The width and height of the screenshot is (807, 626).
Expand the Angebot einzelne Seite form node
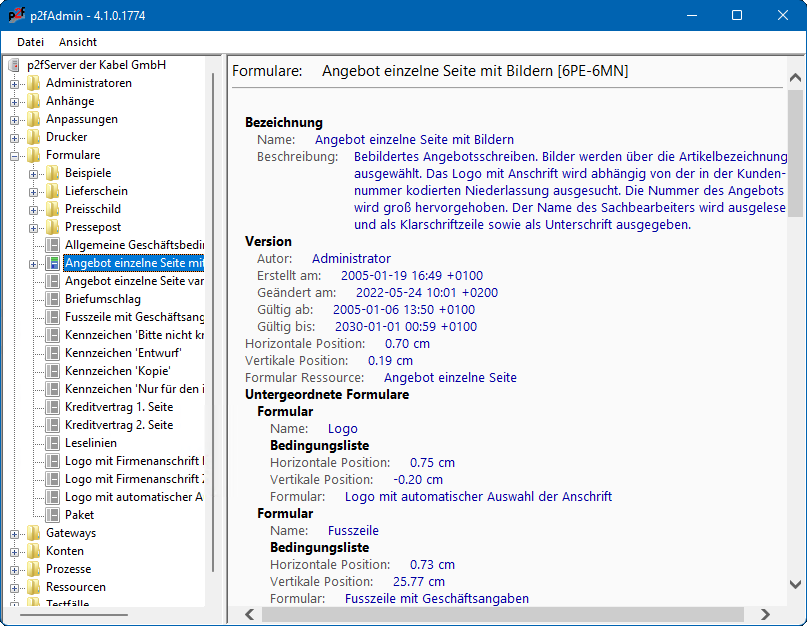coord(34,263)
